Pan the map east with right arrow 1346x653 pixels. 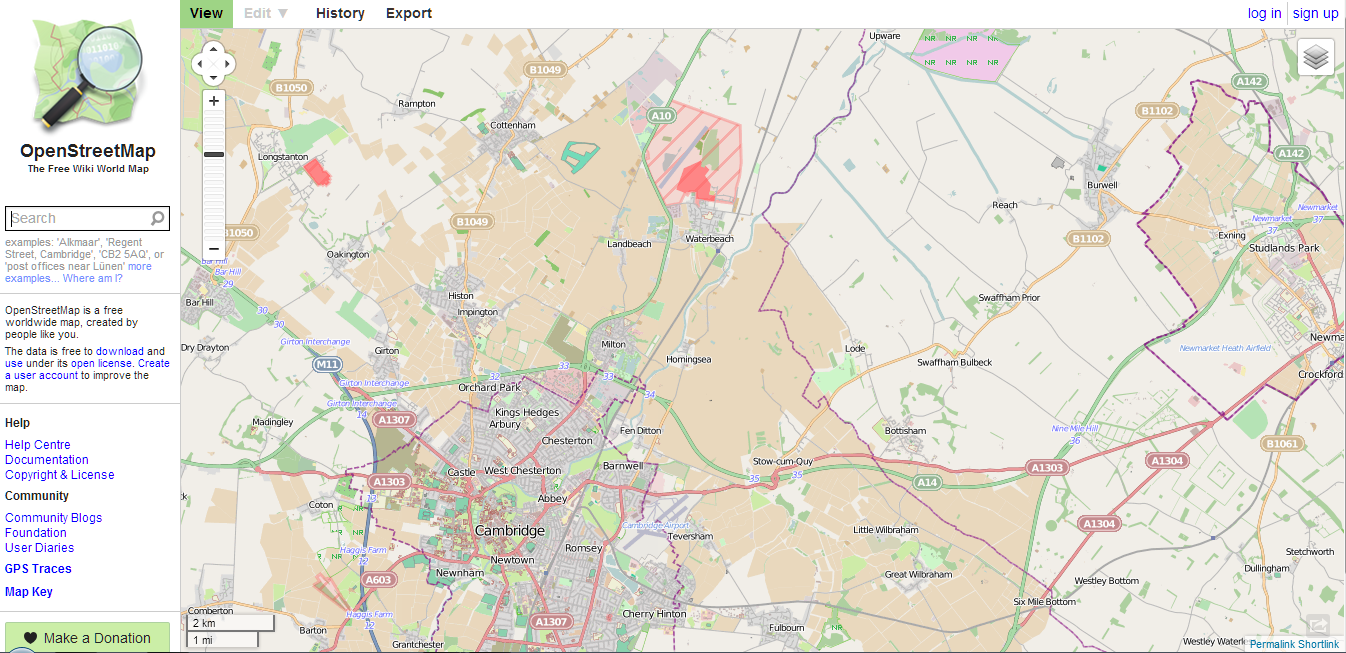[228, 64]
